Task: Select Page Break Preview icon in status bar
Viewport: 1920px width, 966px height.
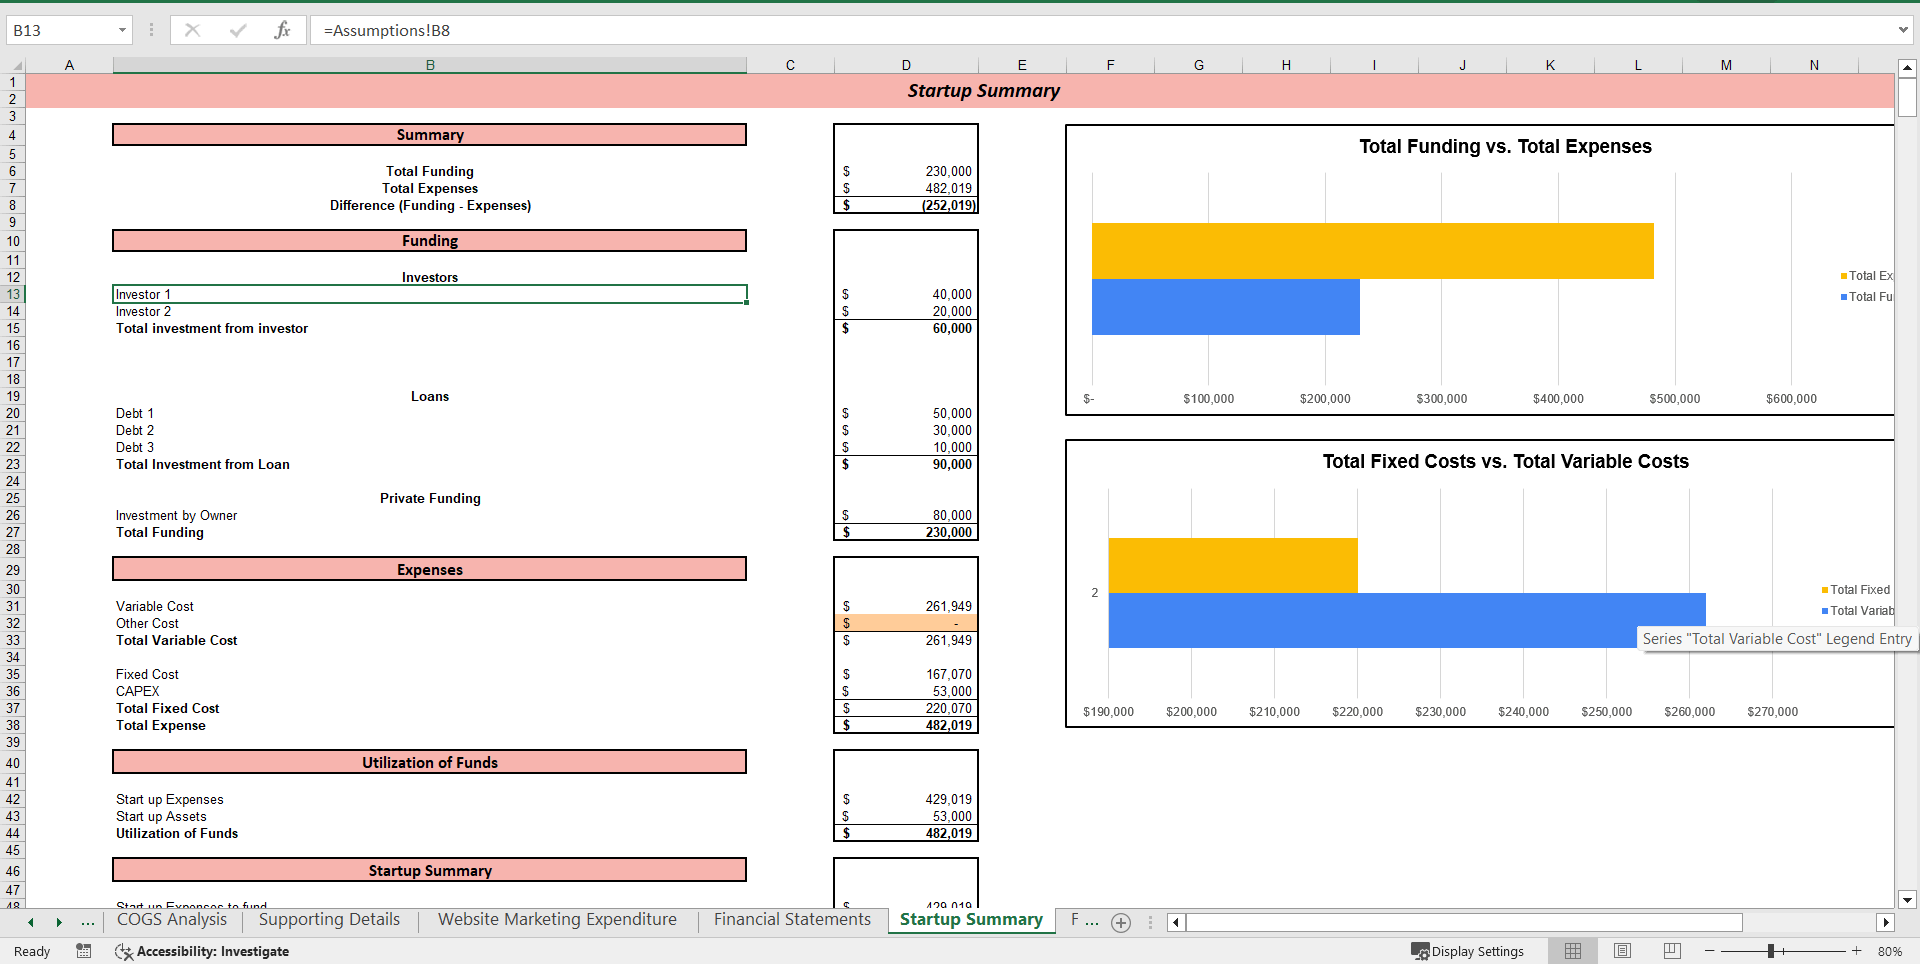Action: (x=1670, y=951)
